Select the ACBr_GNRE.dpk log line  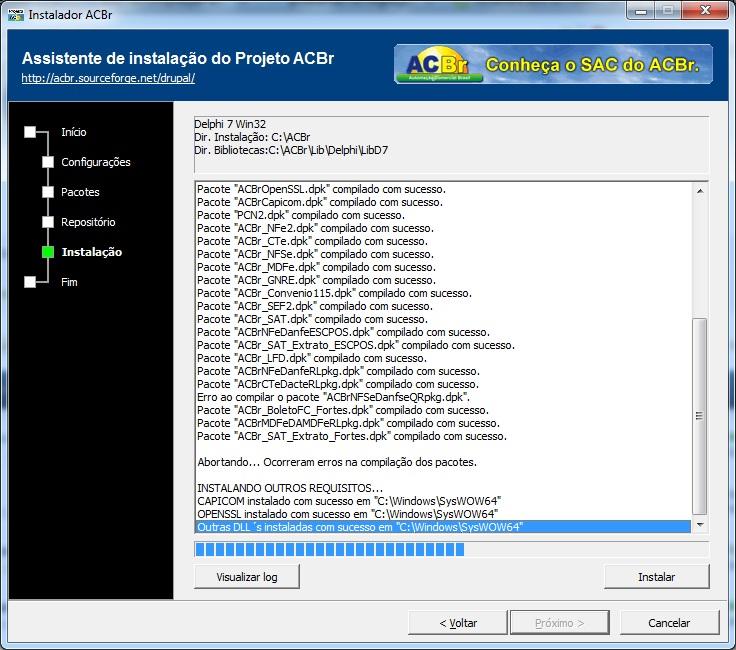(x=443, y=280)
